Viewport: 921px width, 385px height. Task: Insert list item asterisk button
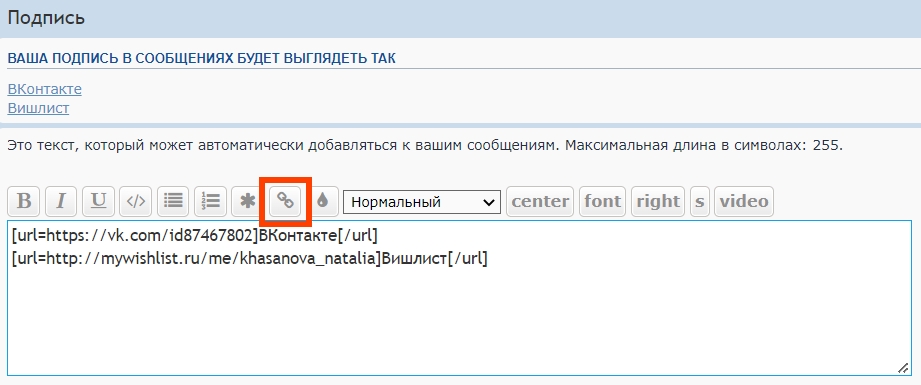tap(247, 202)
